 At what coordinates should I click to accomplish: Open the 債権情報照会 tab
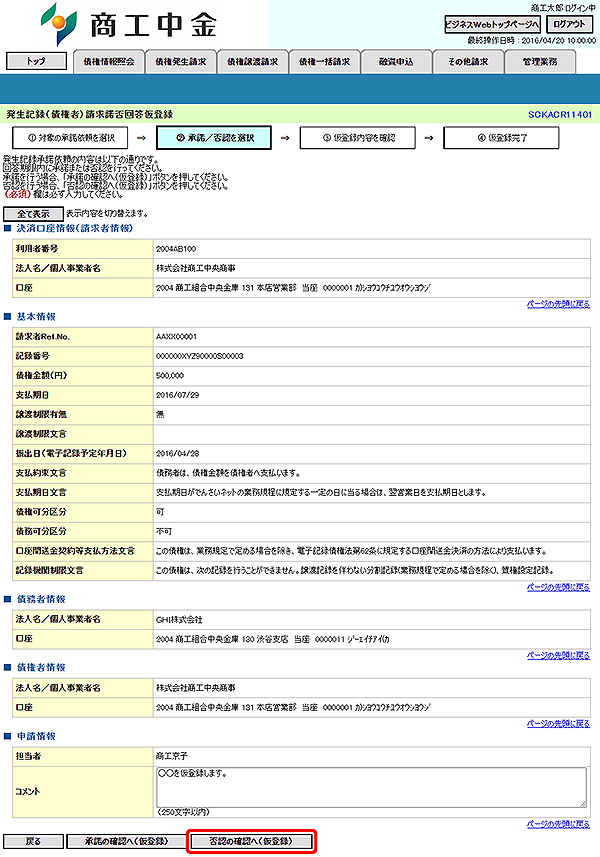(109, 61)
